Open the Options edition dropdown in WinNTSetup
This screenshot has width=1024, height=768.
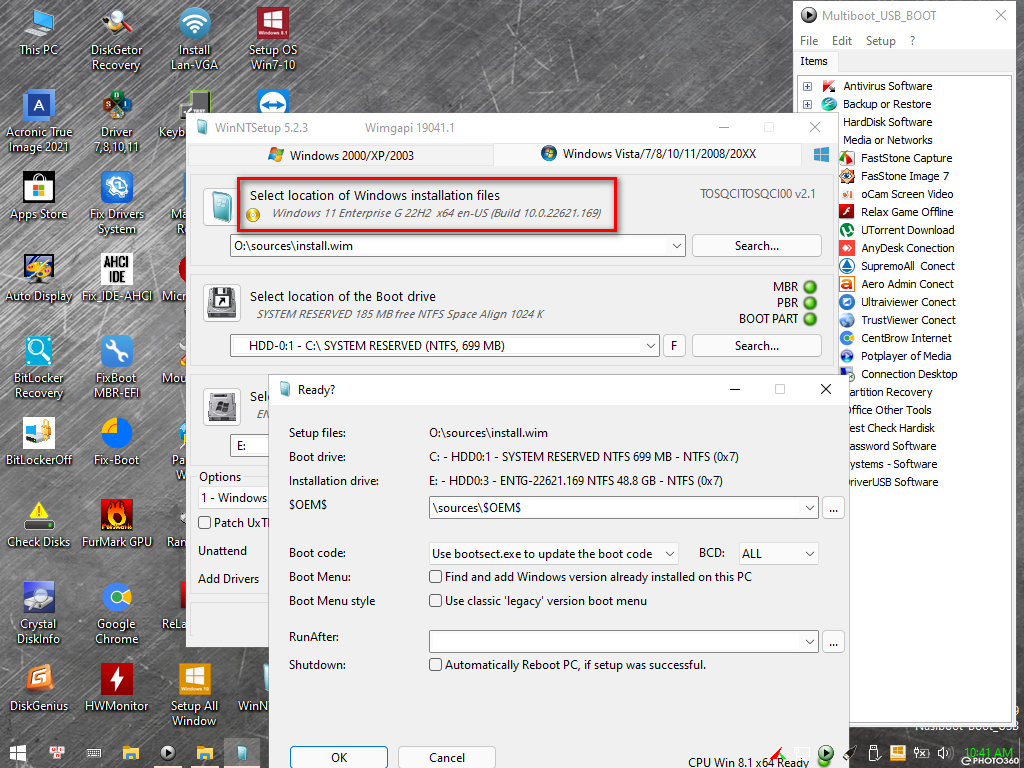233,498
